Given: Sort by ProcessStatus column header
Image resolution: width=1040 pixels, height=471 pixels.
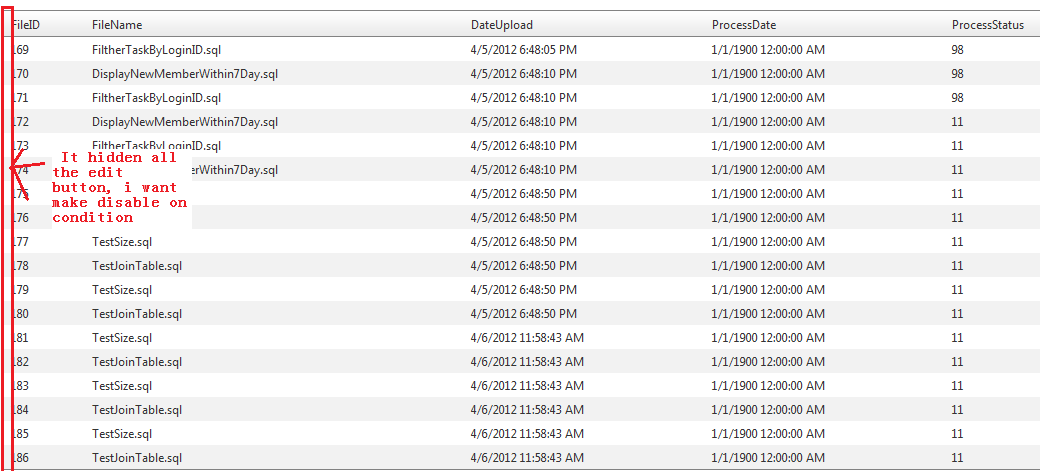Looking at the screenshot, I should (x=987, y=25).
